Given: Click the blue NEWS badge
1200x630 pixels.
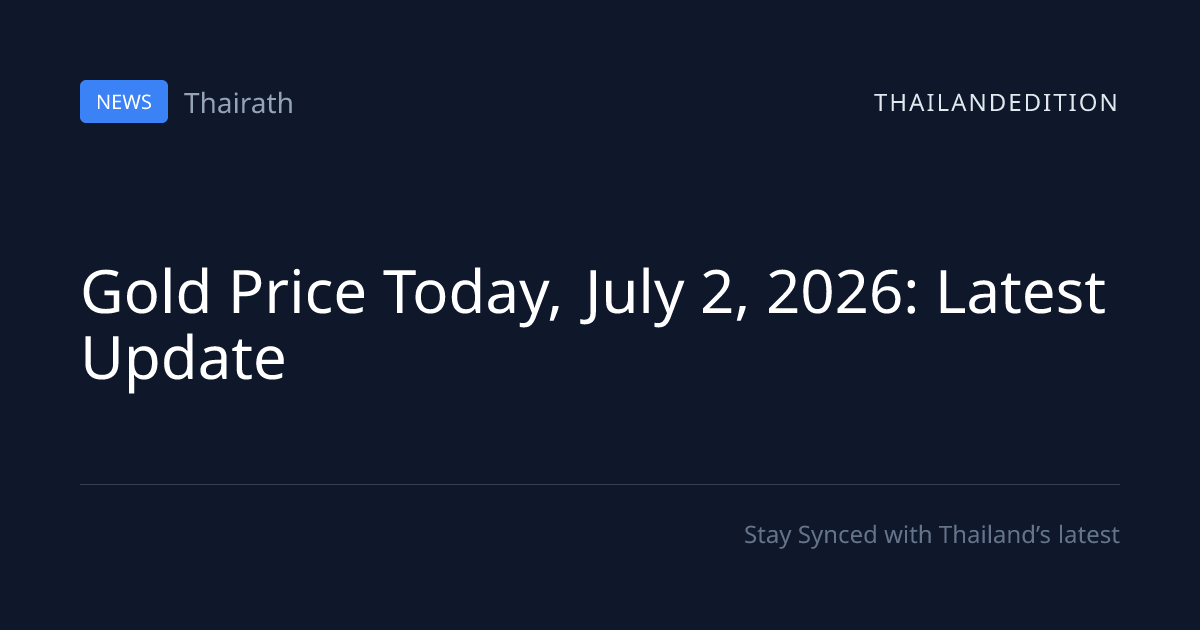Looking at the screenshot, I should coord(124,102).
